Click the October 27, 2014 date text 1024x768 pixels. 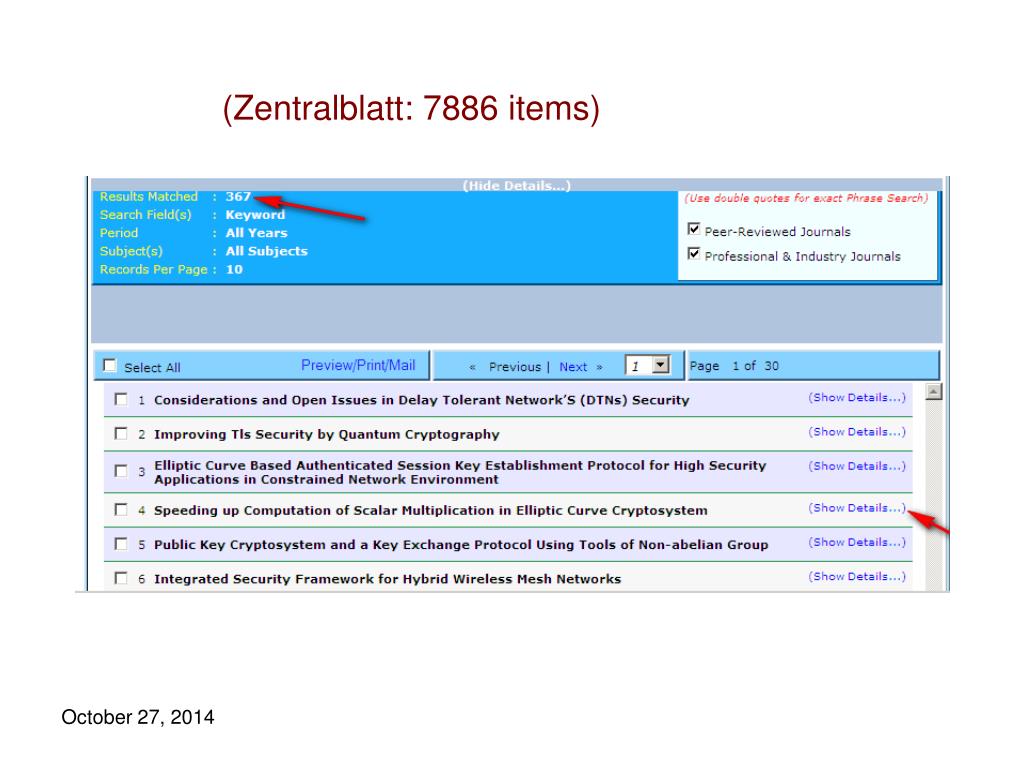tap(138, 717)
